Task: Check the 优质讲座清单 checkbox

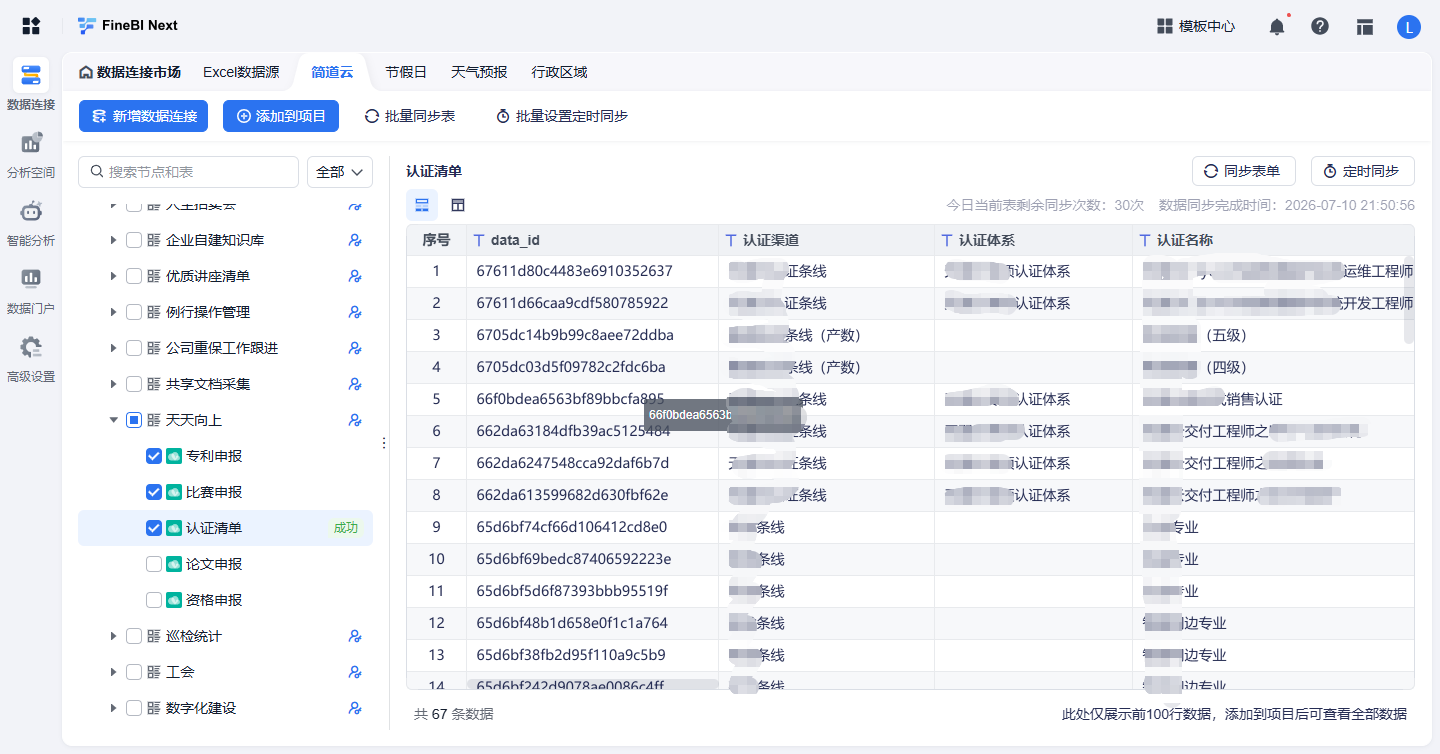Action: pyautogui.click(x=134, y=276)
